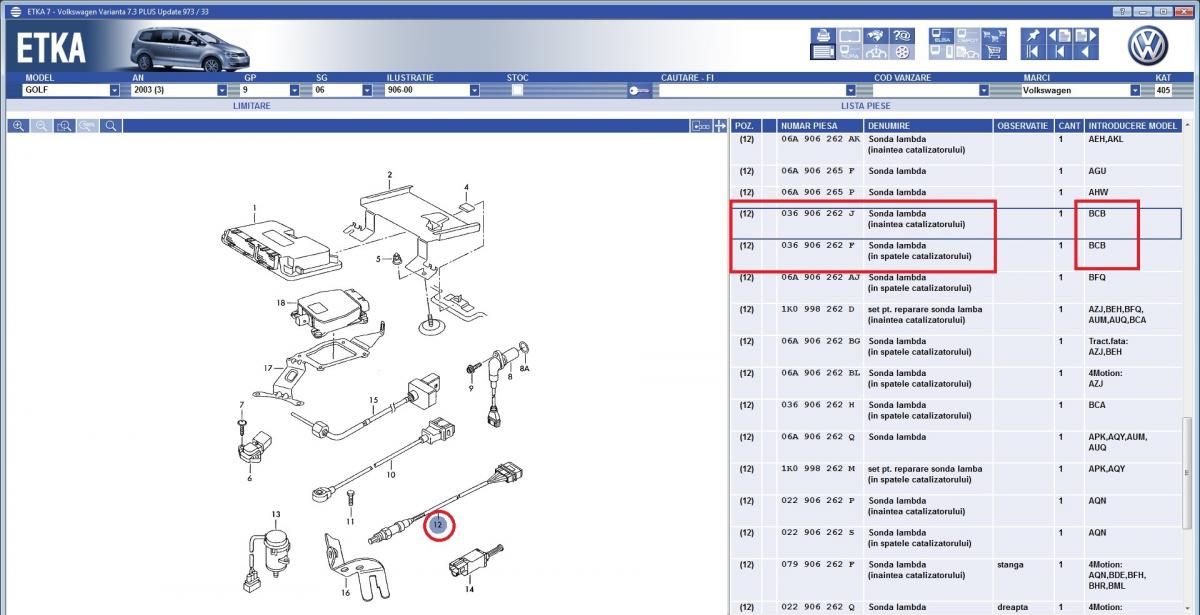This screenshot has height=615, width=1200.
Task: Expand the GP dropdown
Action: click(294, 90)
